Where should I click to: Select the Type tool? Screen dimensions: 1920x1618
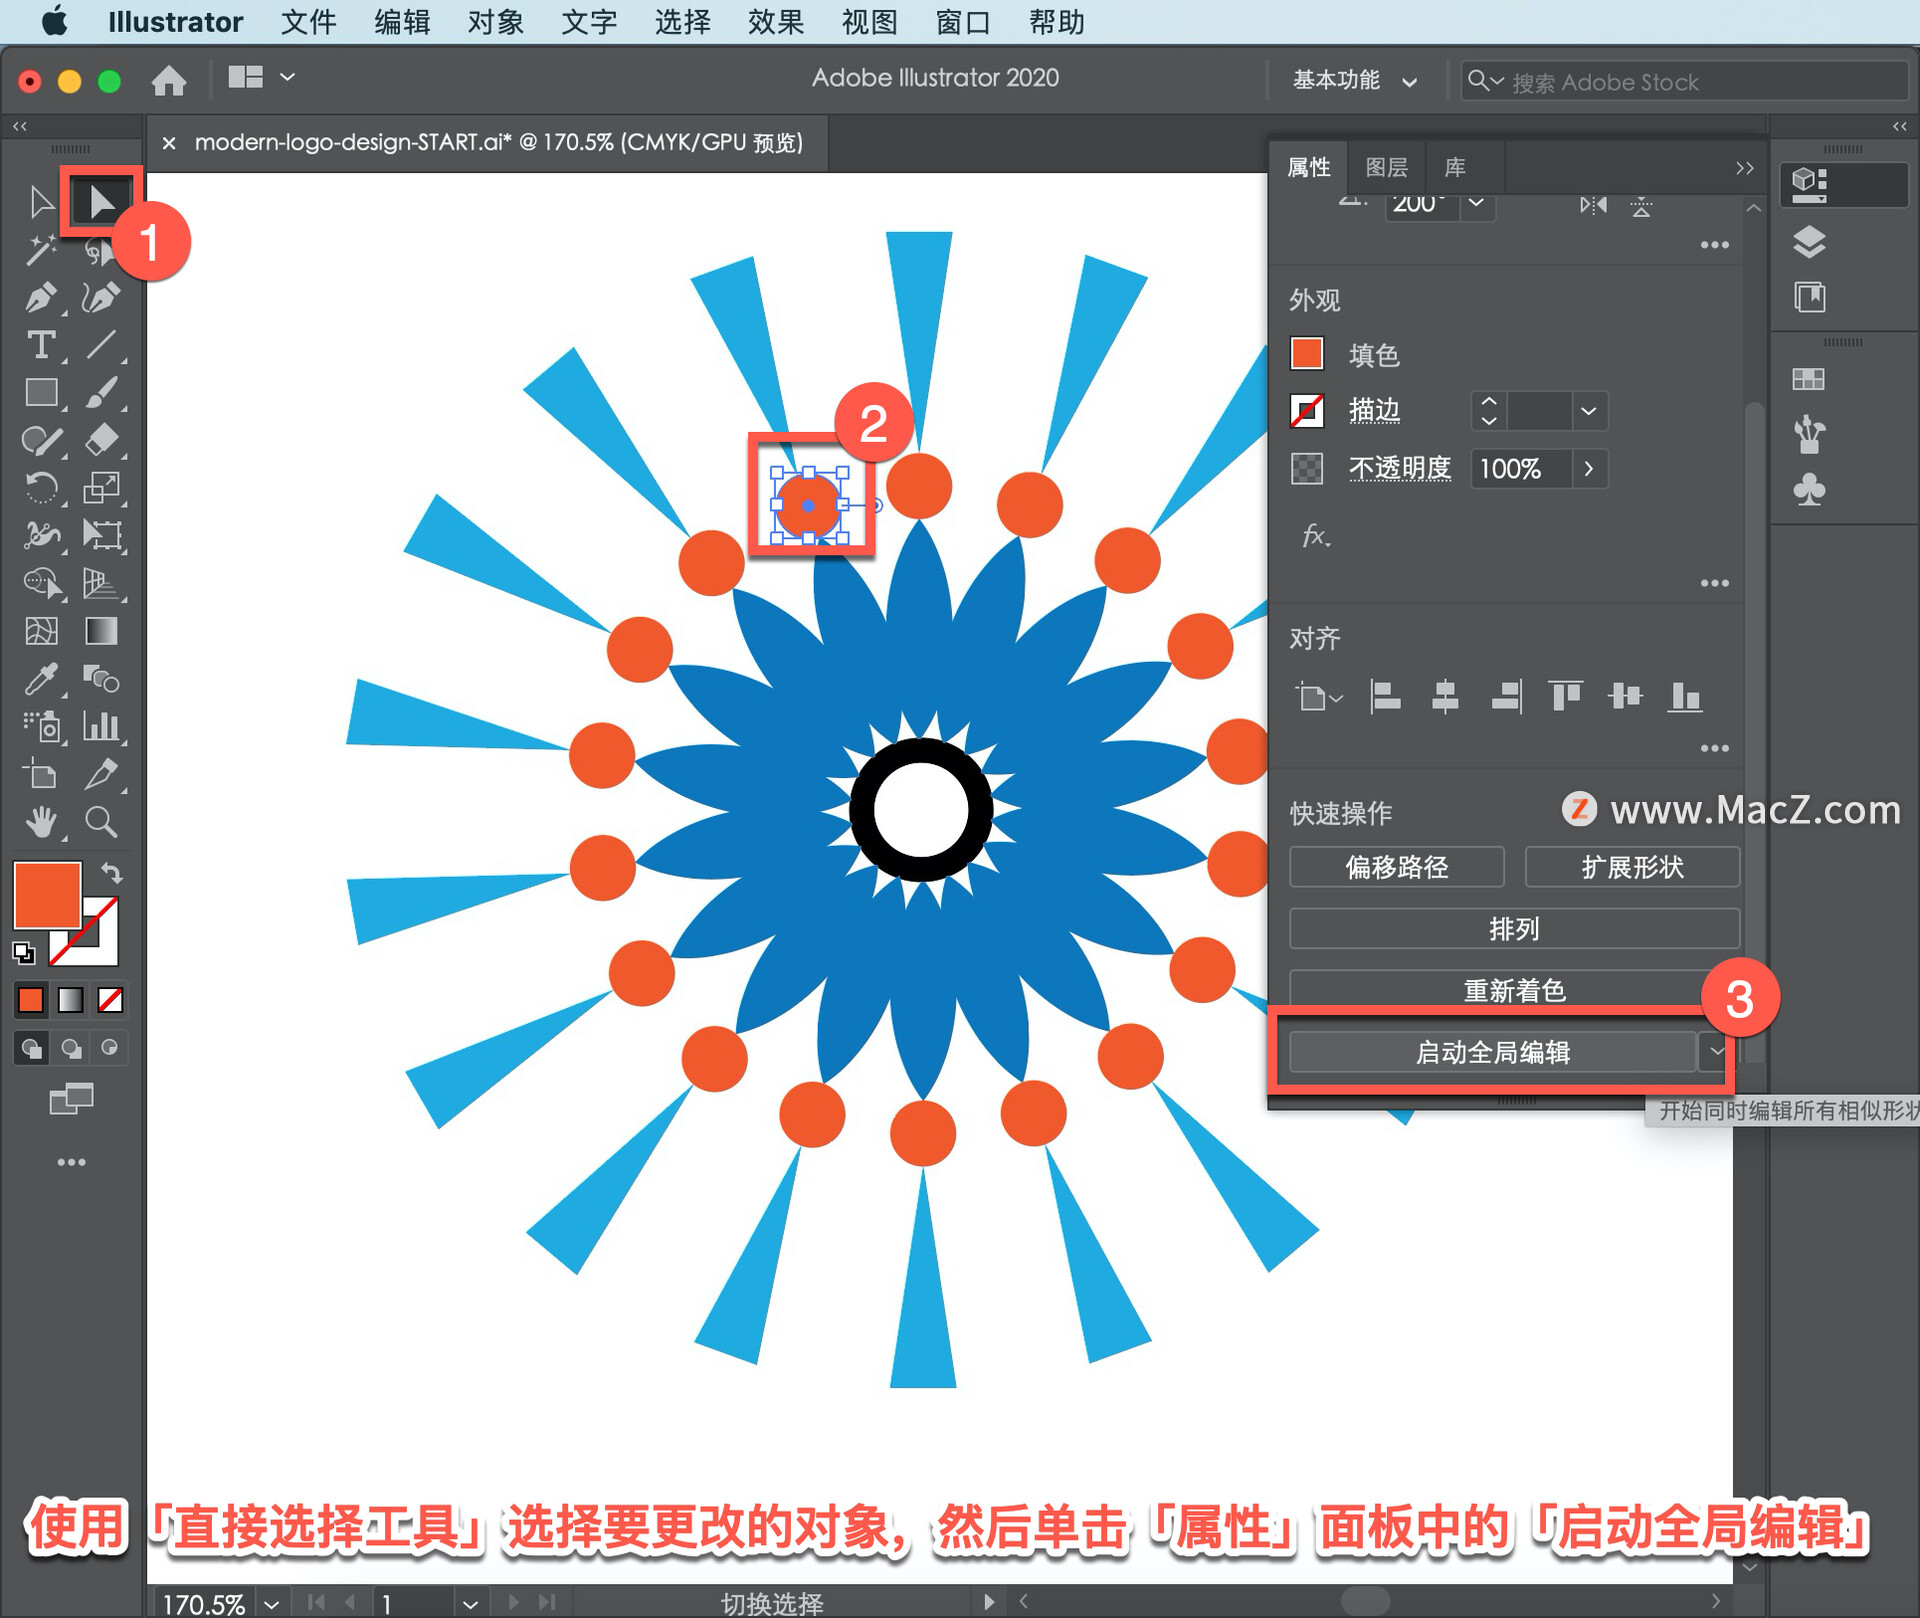(41, 345)
